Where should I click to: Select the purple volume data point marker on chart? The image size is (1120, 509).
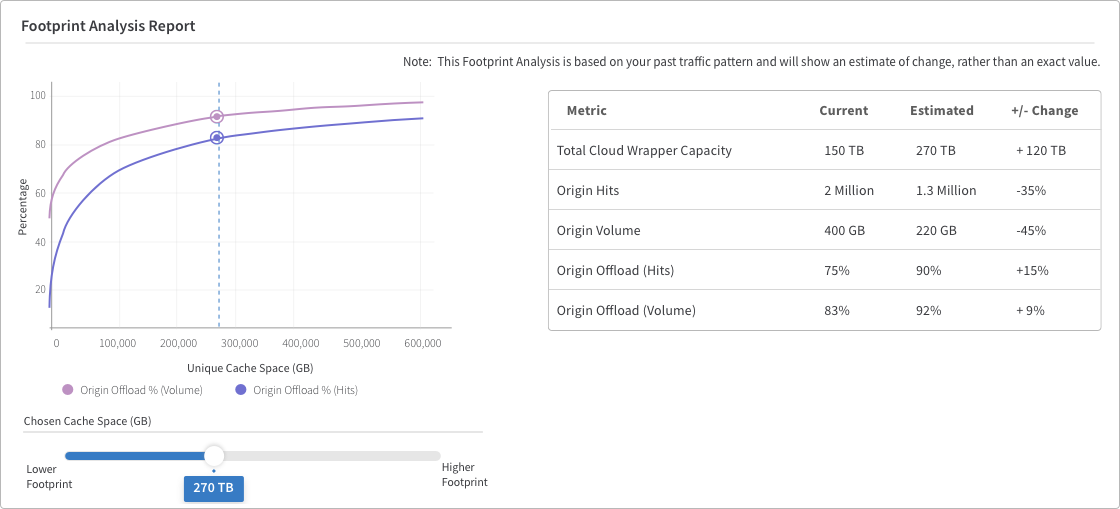[217, 117]
